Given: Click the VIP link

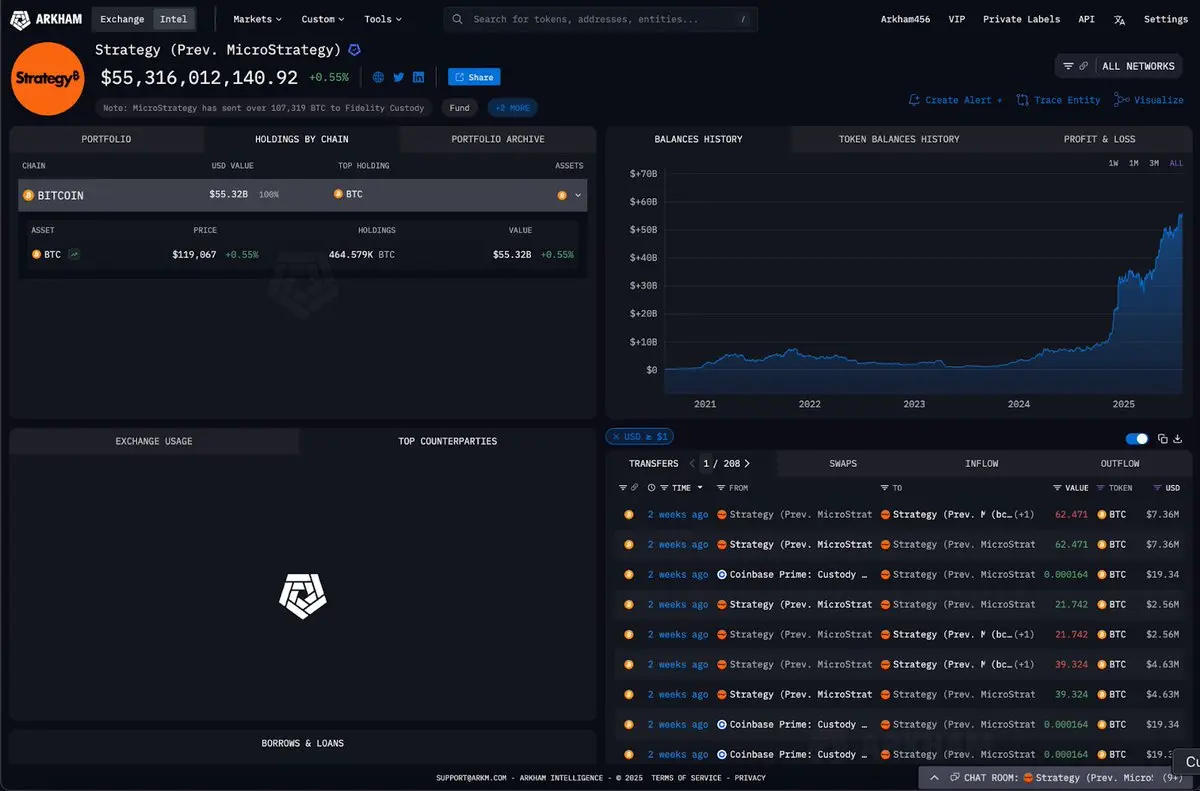Looking at the screenshot, I should (957, 19).
